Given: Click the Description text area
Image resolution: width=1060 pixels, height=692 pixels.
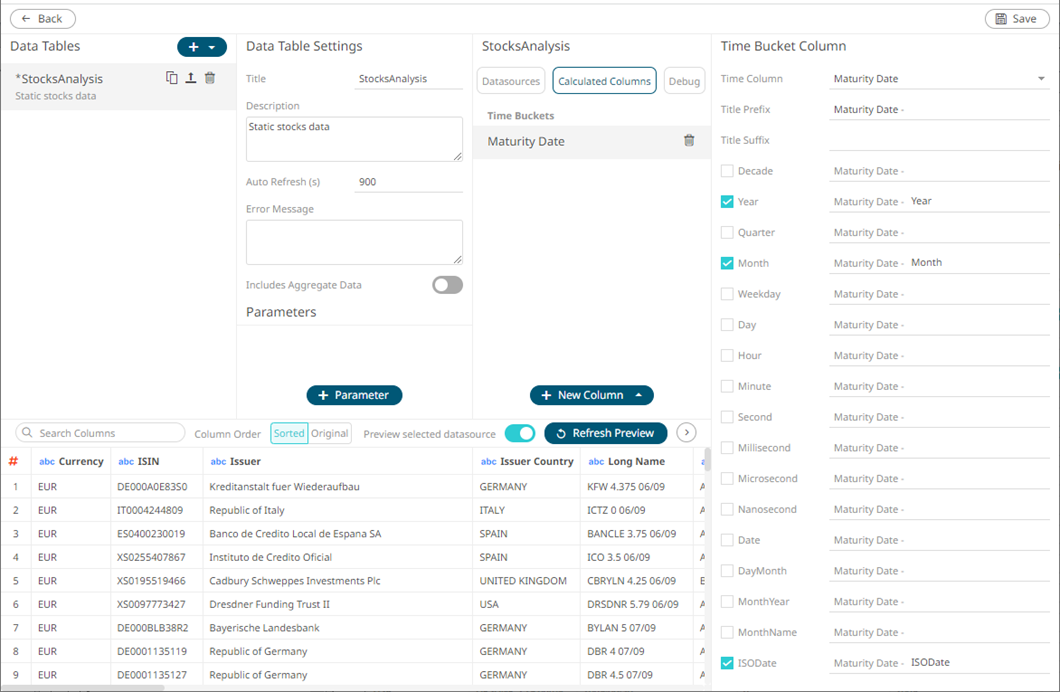Looking at the screenshot, I should pyautogui.click(x=354, y=139).
